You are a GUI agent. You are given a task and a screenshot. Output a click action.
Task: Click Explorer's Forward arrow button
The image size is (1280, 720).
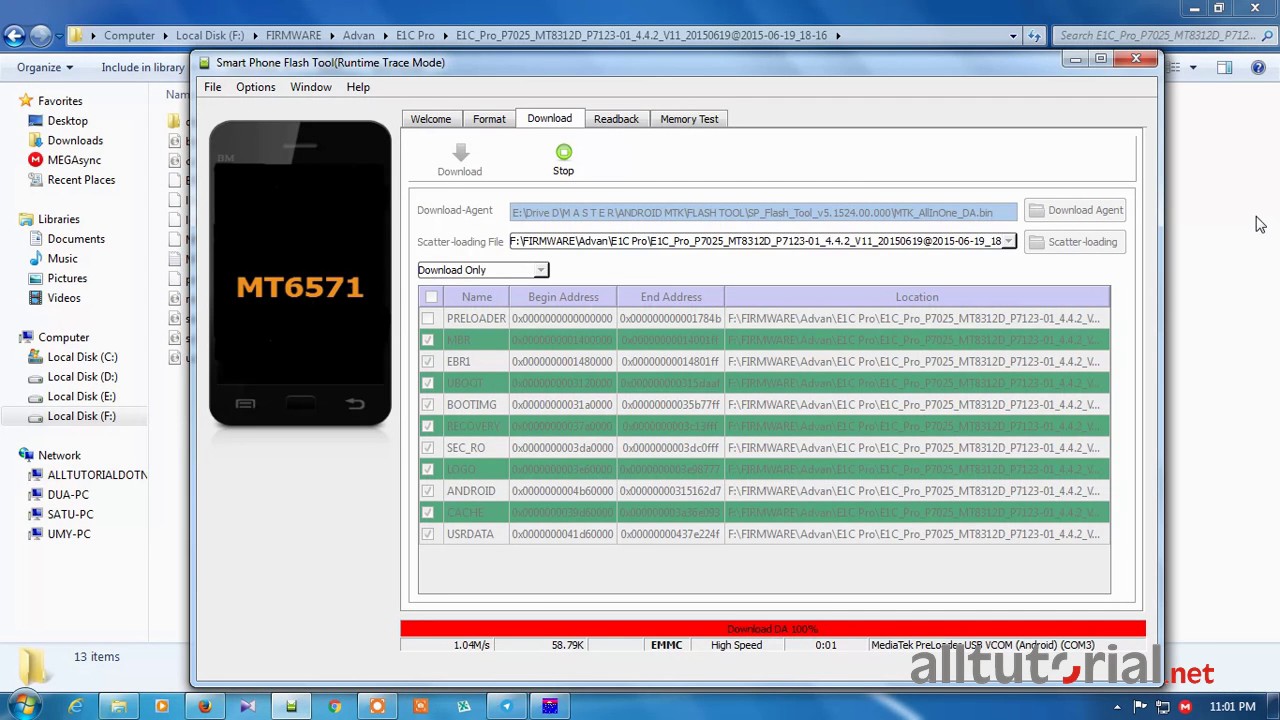click(40, 36)
